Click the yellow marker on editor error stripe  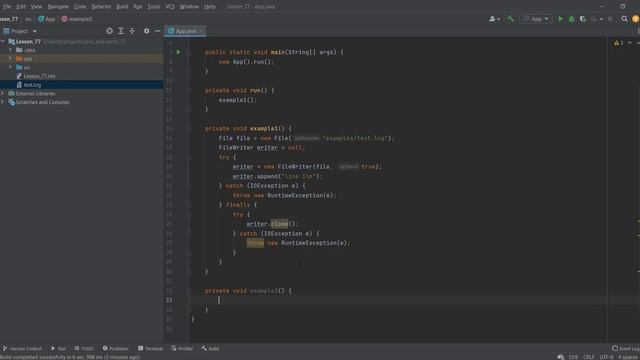click(x=638, y=222)
